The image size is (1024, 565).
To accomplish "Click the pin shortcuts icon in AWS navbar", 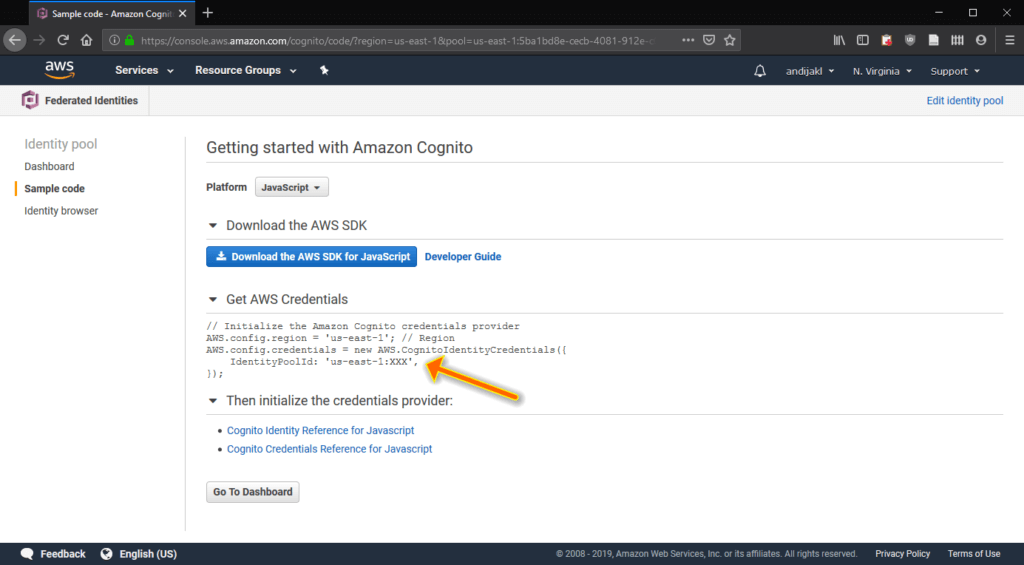I will (x=324, y=71).
